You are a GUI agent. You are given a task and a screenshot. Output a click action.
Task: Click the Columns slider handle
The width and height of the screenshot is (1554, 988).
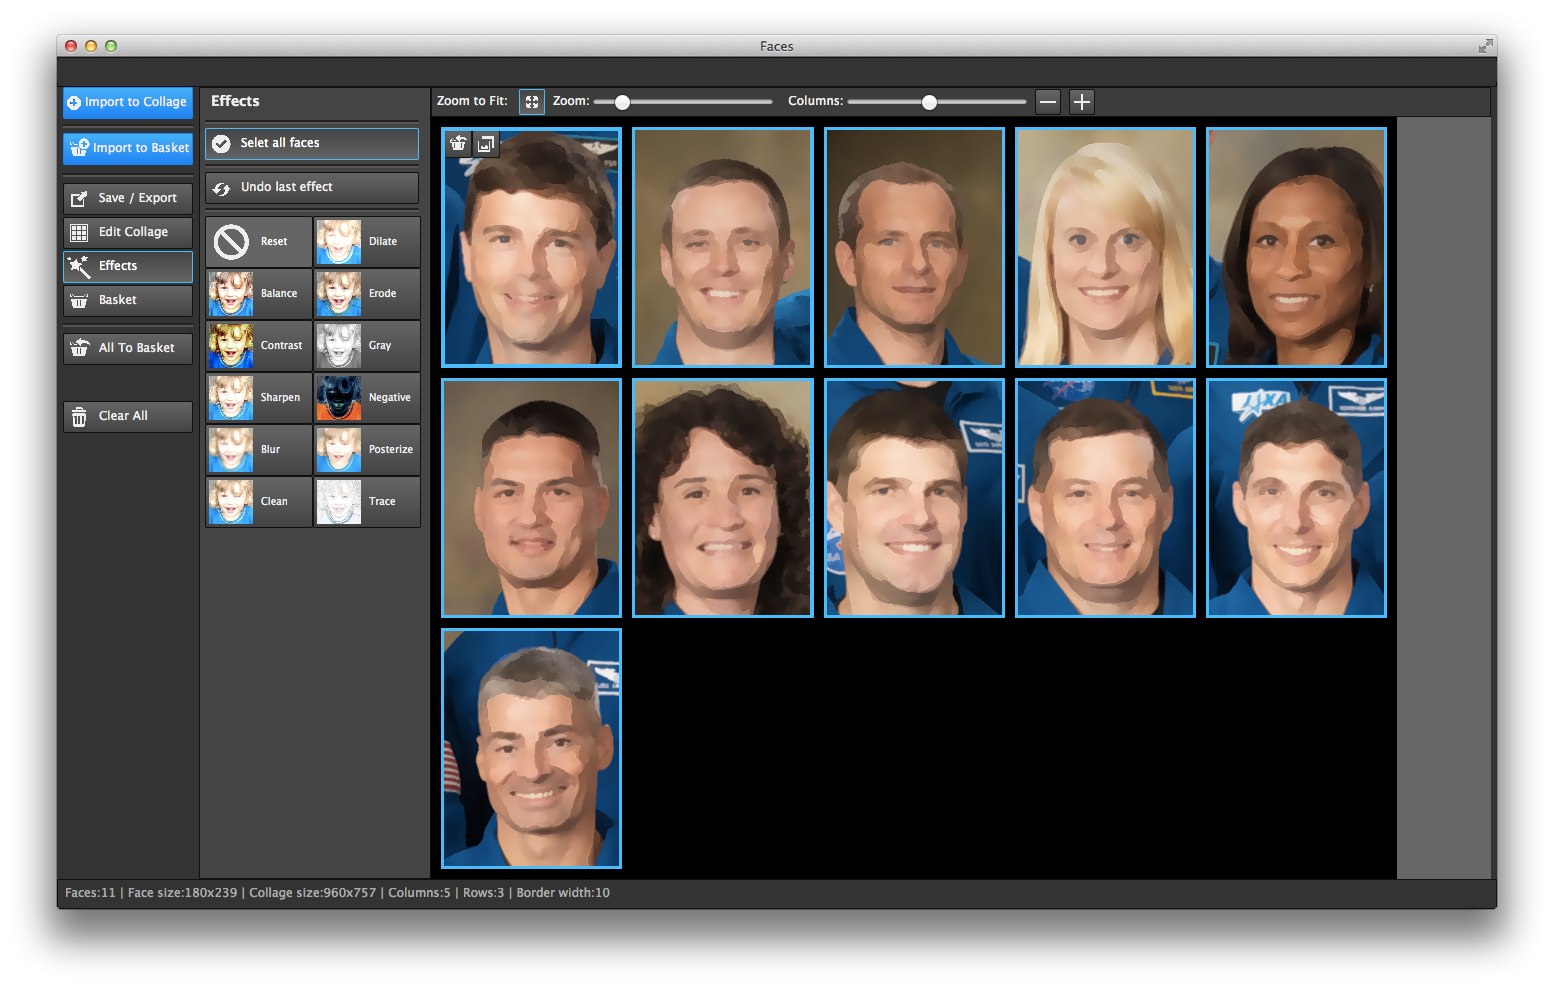pos(929,102)
